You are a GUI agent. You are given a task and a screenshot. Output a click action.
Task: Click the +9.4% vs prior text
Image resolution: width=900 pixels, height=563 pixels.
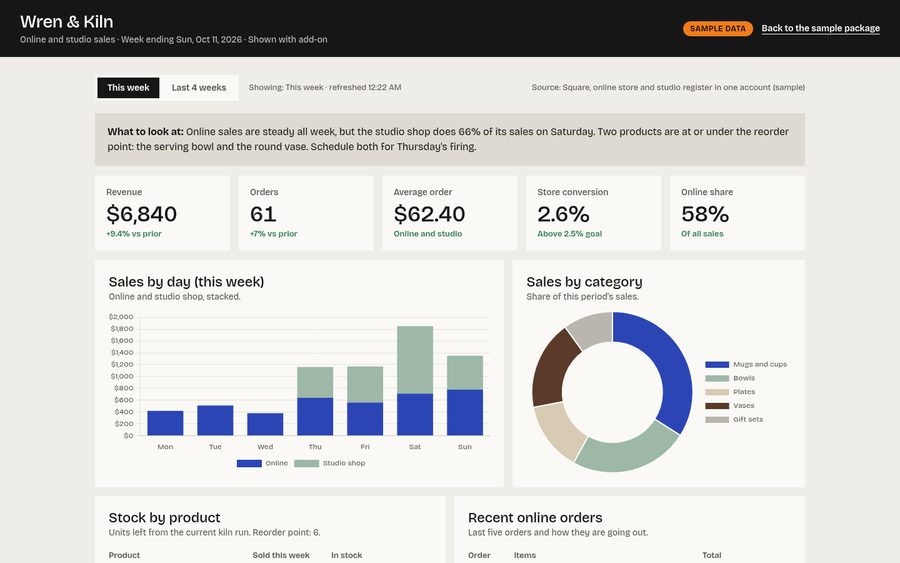pyautogui.click(x=134, y=234)
